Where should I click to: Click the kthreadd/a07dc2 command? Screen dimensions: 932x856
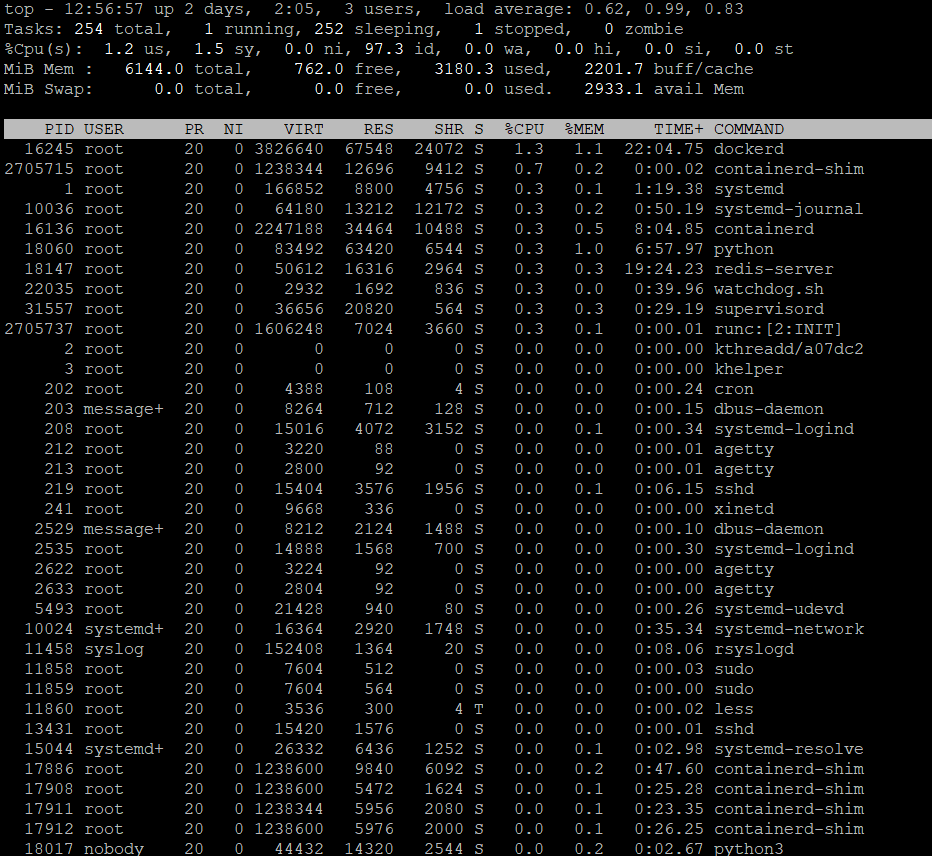pos(788,349)
